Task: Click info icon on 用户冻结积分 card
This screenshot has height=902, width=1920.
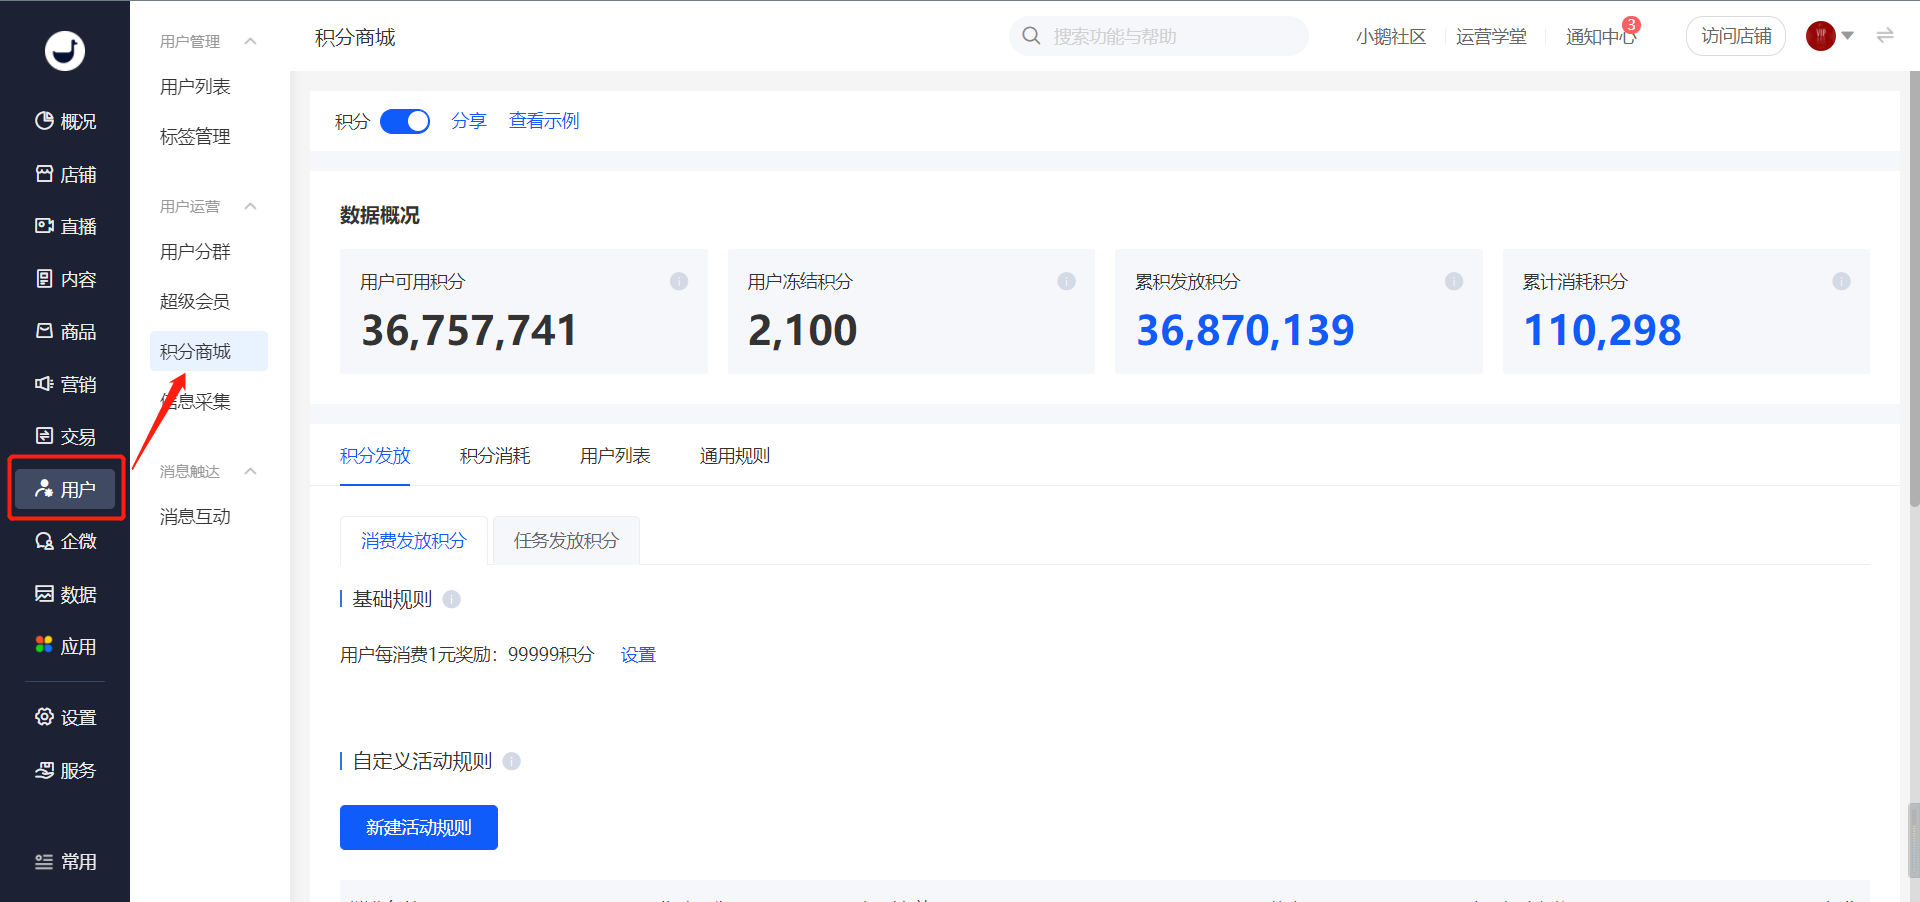Action: pyautogui.click(x=1067, y=281)
